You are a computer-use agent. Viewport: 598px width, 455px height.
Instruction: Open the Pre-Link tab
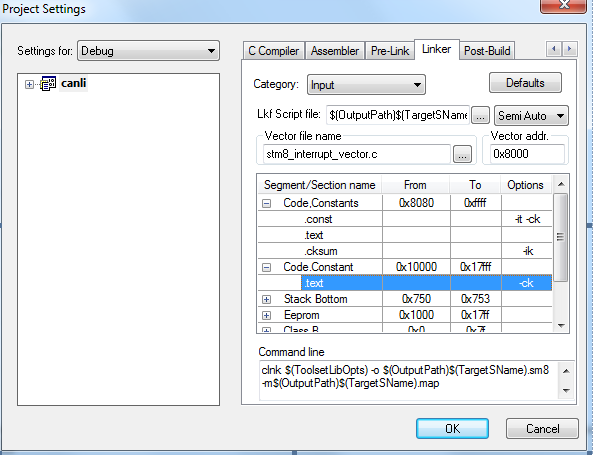point(389,51)
